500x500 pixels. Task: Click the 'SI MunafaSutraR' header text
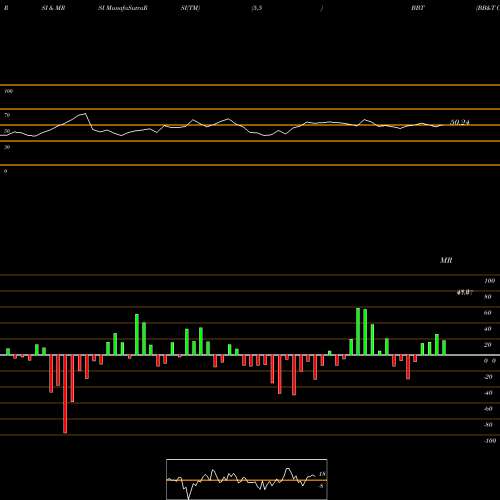coord(123,8)
